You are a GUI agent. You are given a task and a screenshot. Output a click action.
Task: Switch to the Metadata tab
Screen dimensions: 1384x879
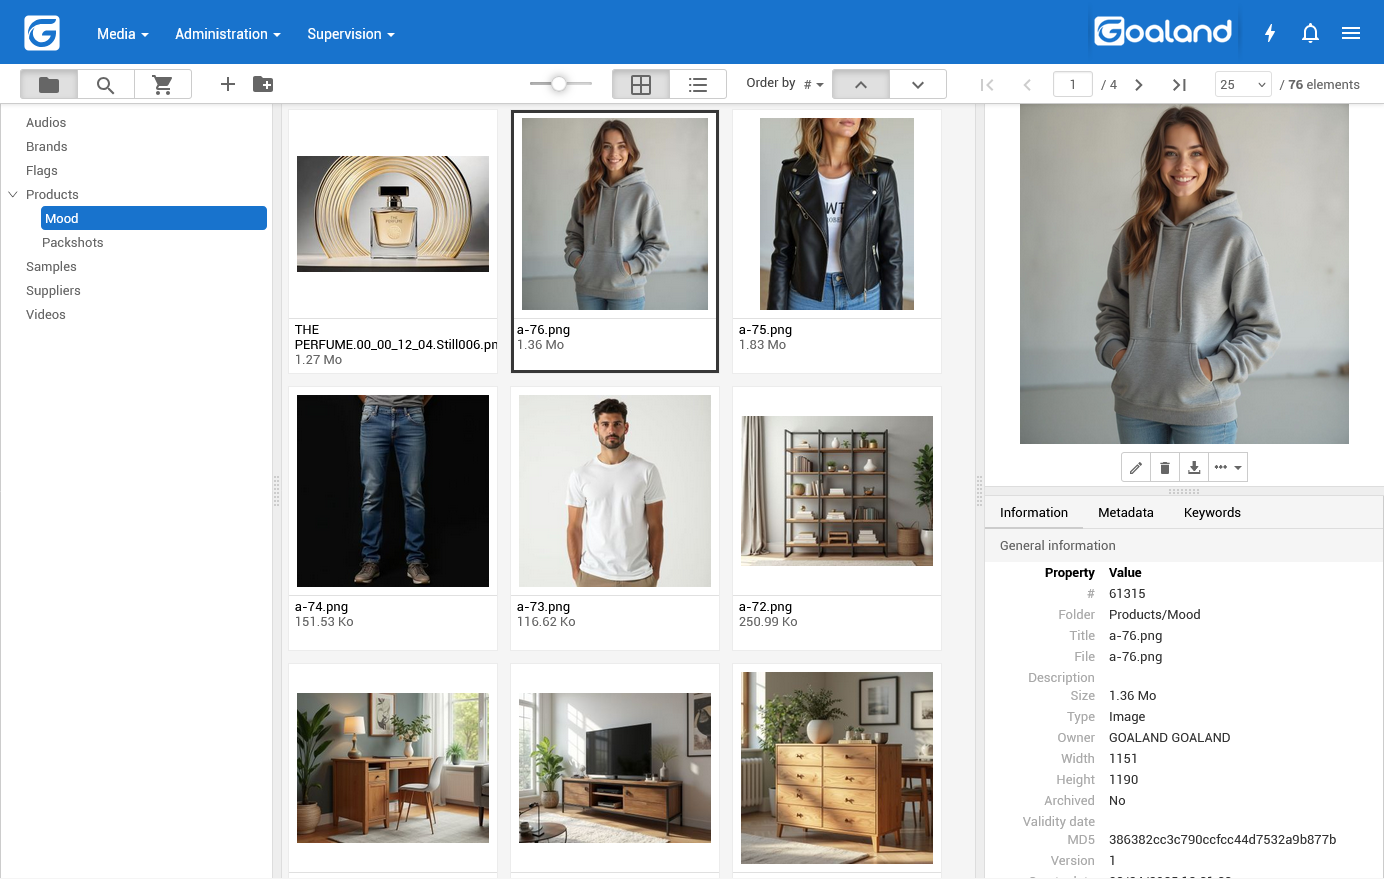pos(1126,513)
